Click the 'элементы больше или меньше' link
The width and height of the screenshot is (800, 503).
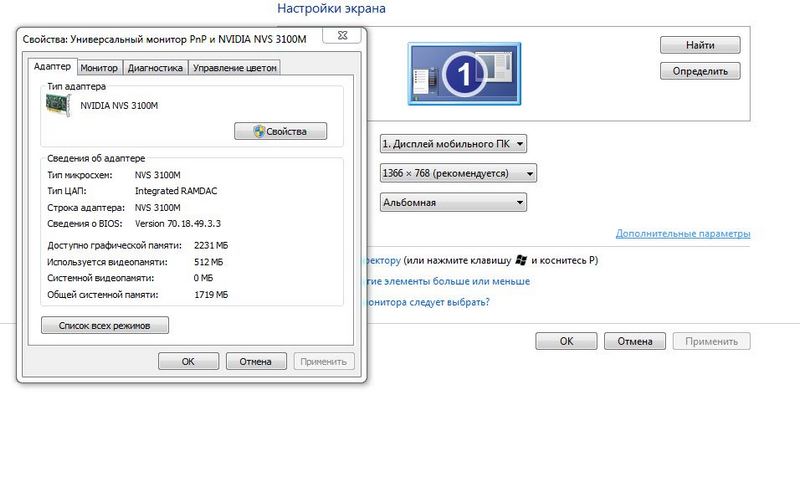tap(447, 281)
